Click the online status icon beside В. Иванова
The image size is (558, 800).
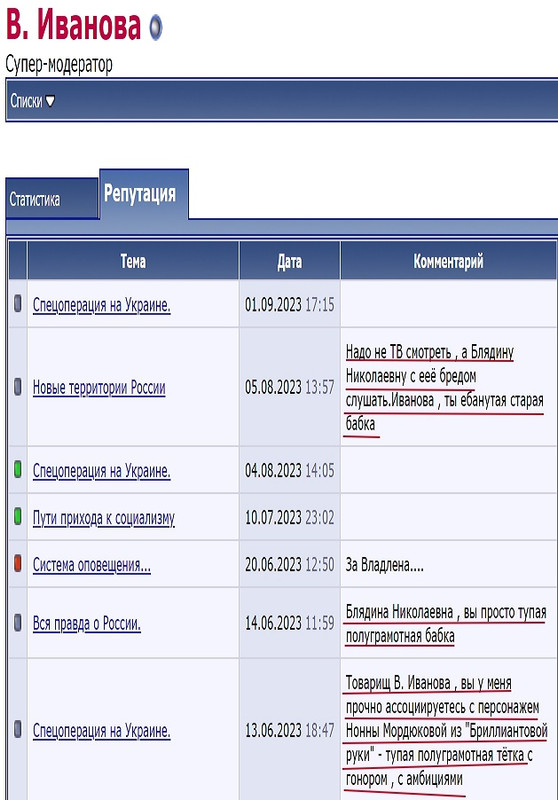pyautogui.click(x=156, y=27)
